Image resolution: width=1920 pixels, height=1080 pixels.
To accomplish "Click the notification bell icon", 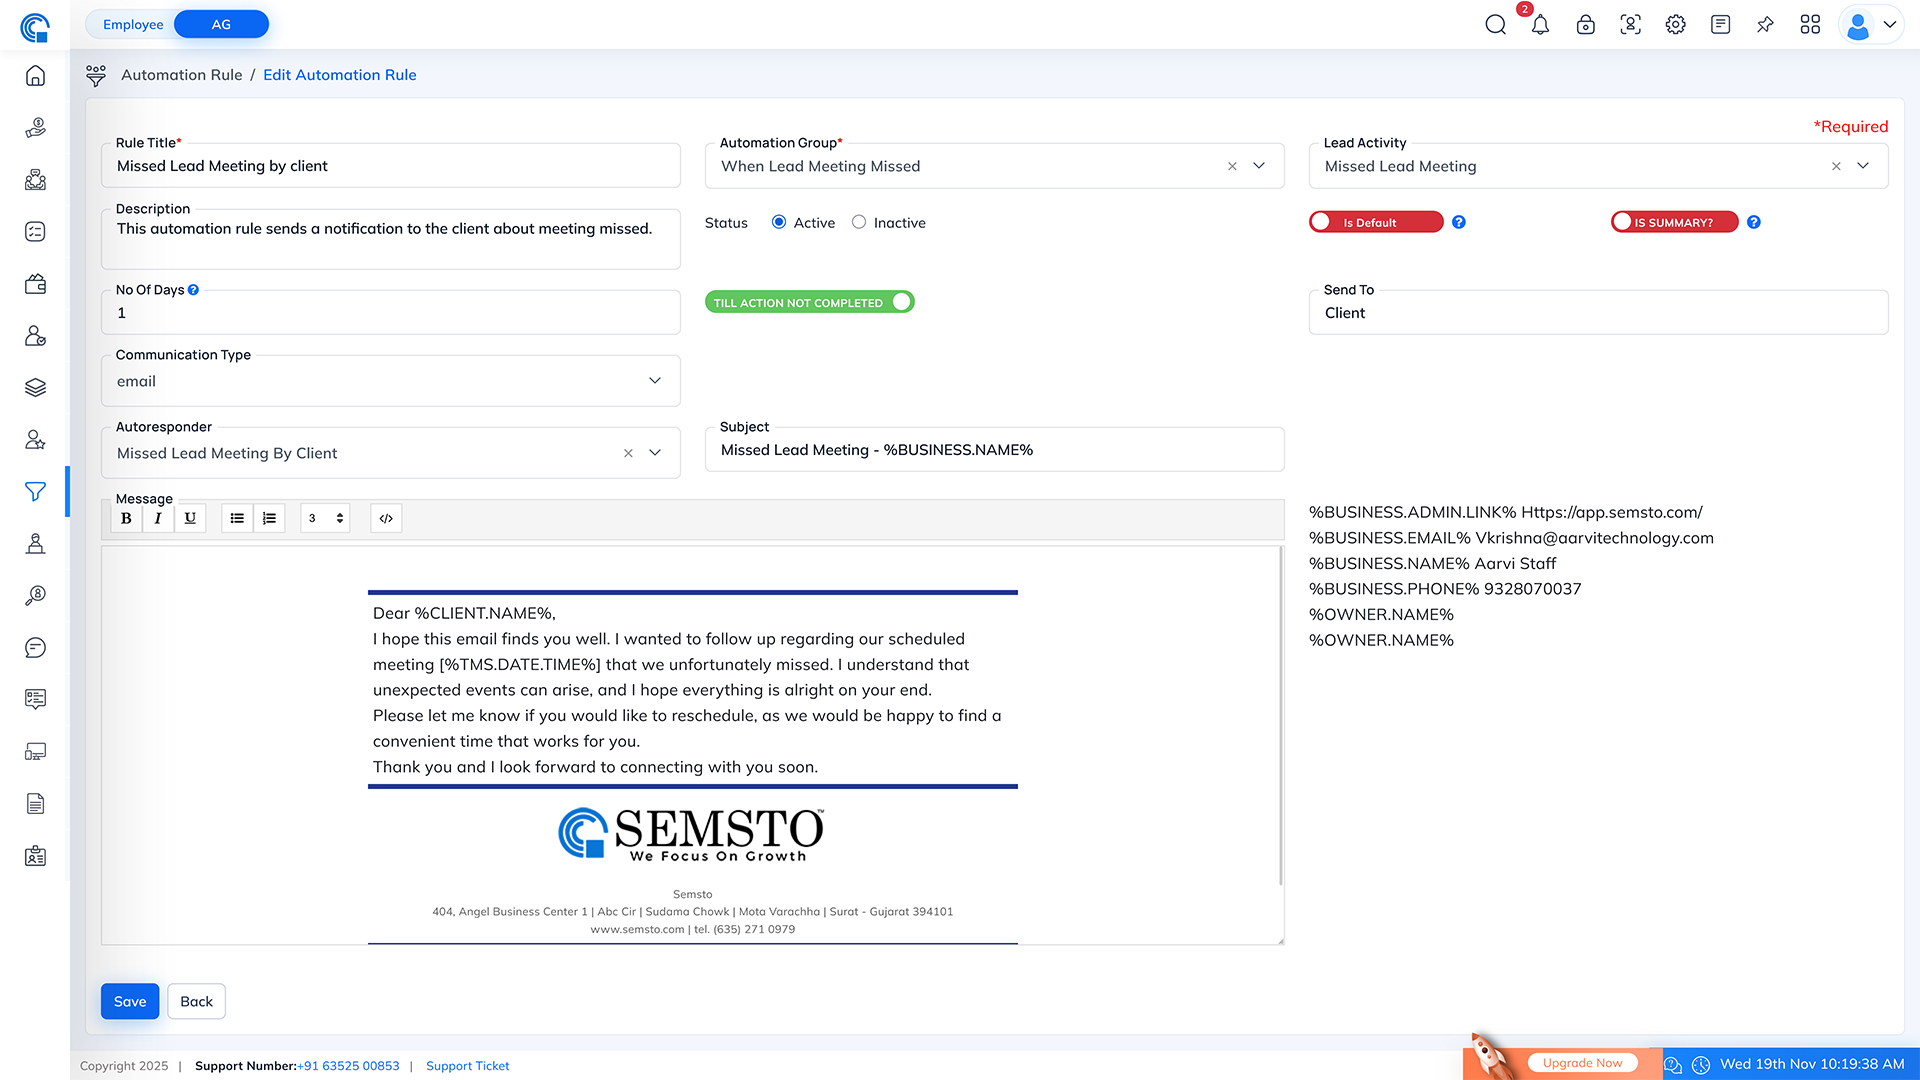I will (1540, 25).
